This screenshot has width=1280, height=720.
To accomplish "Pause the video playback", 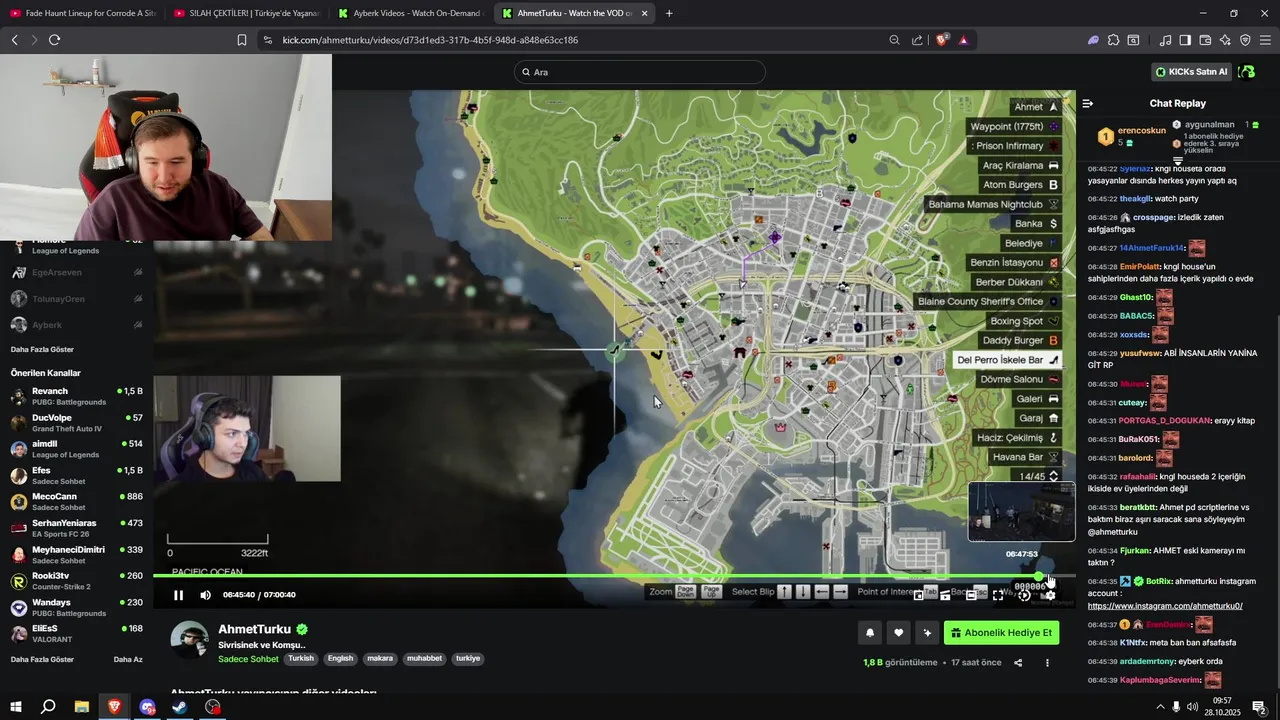I will (x=178, y=595).
